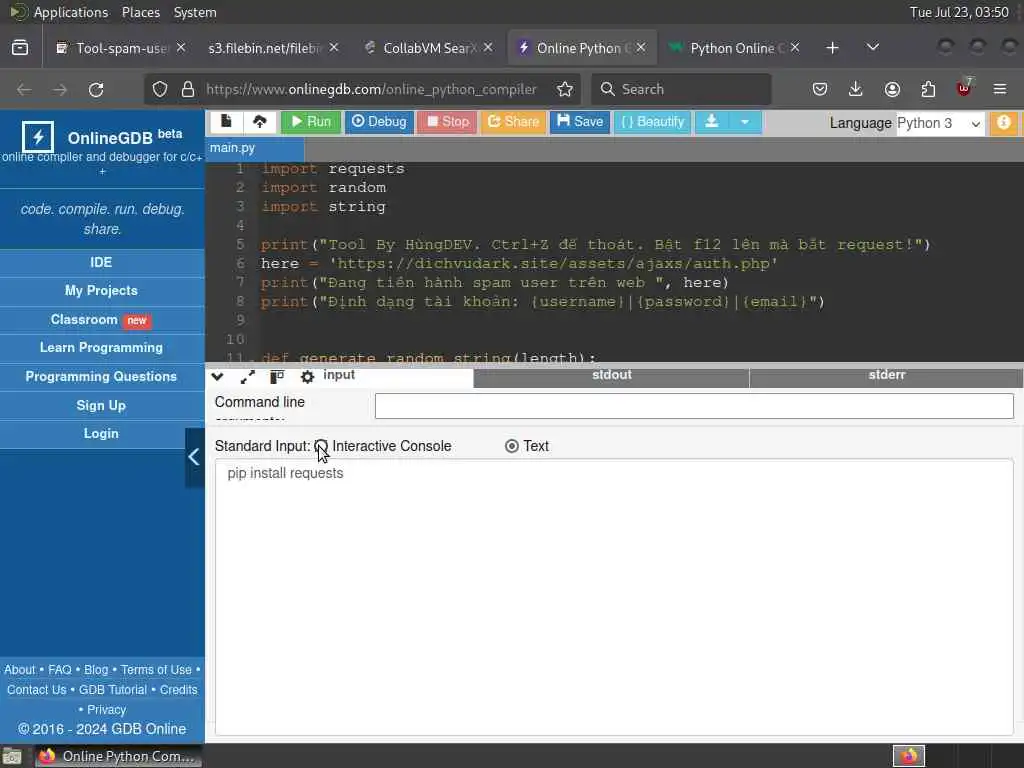Run the Python program
The height and width of the screenshot is (768, 1024).
[x=311, y=121]
